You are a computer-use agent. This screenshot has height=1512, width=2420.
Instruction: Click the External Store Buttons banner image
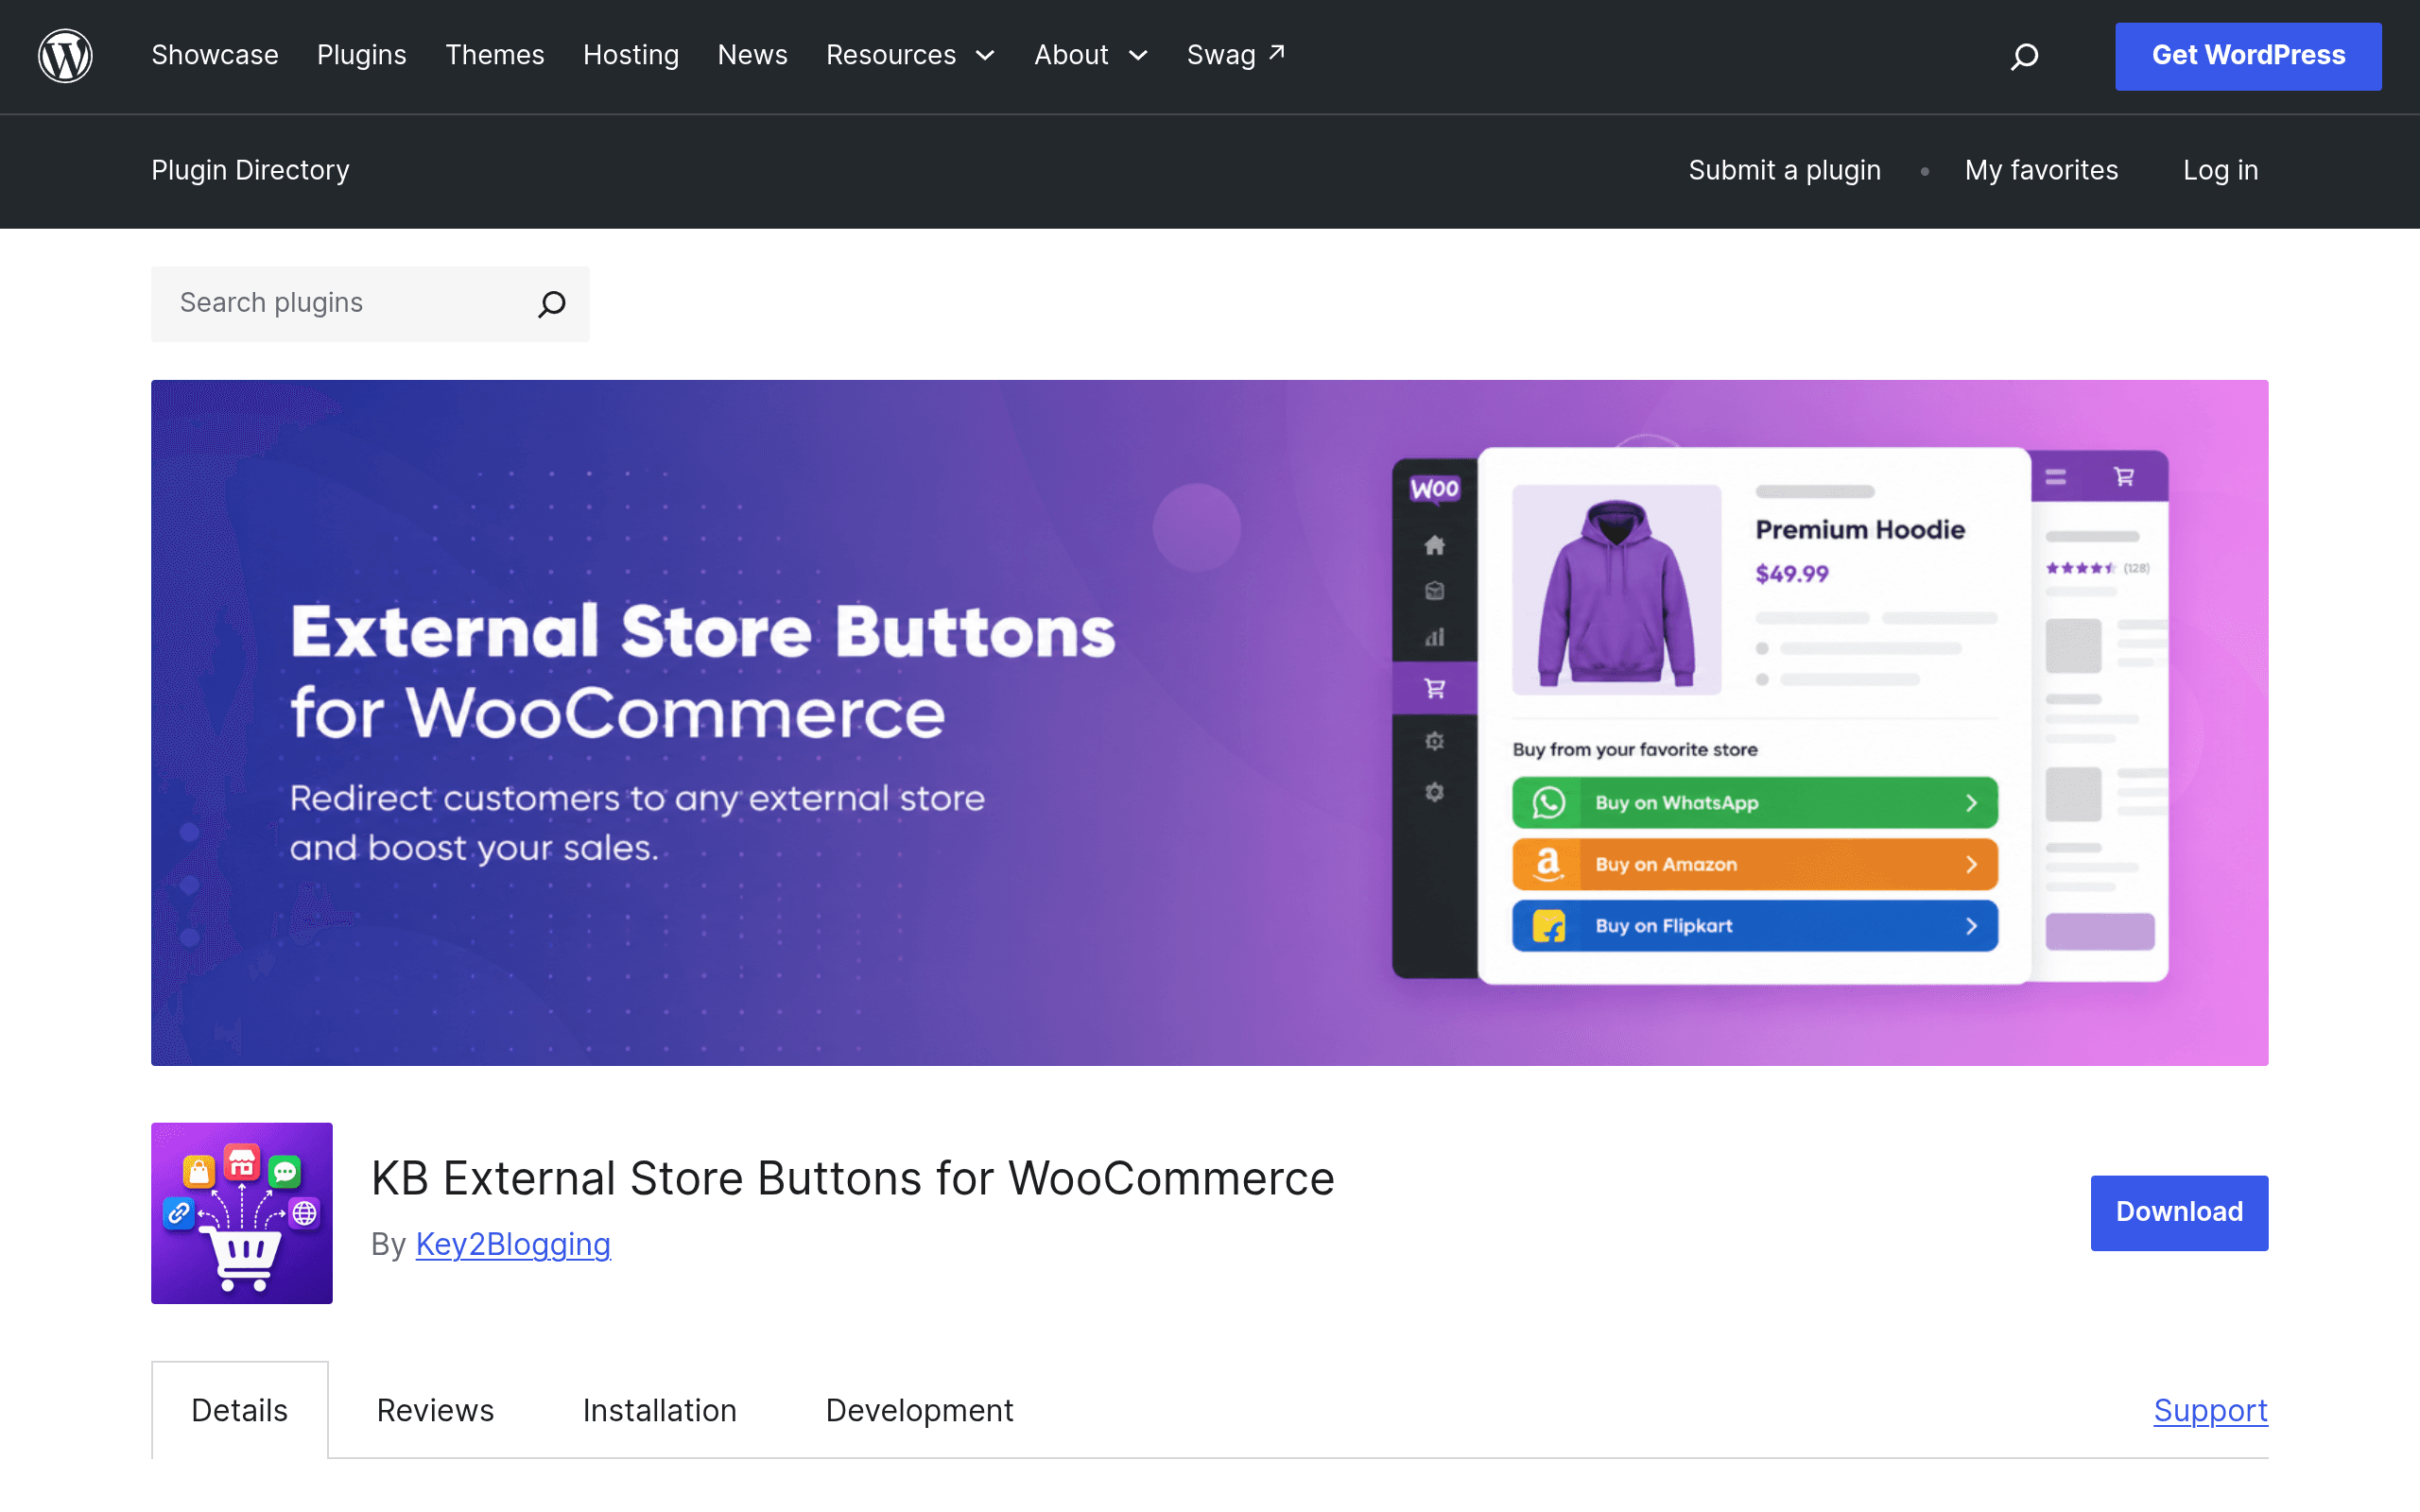[1210, 722]
